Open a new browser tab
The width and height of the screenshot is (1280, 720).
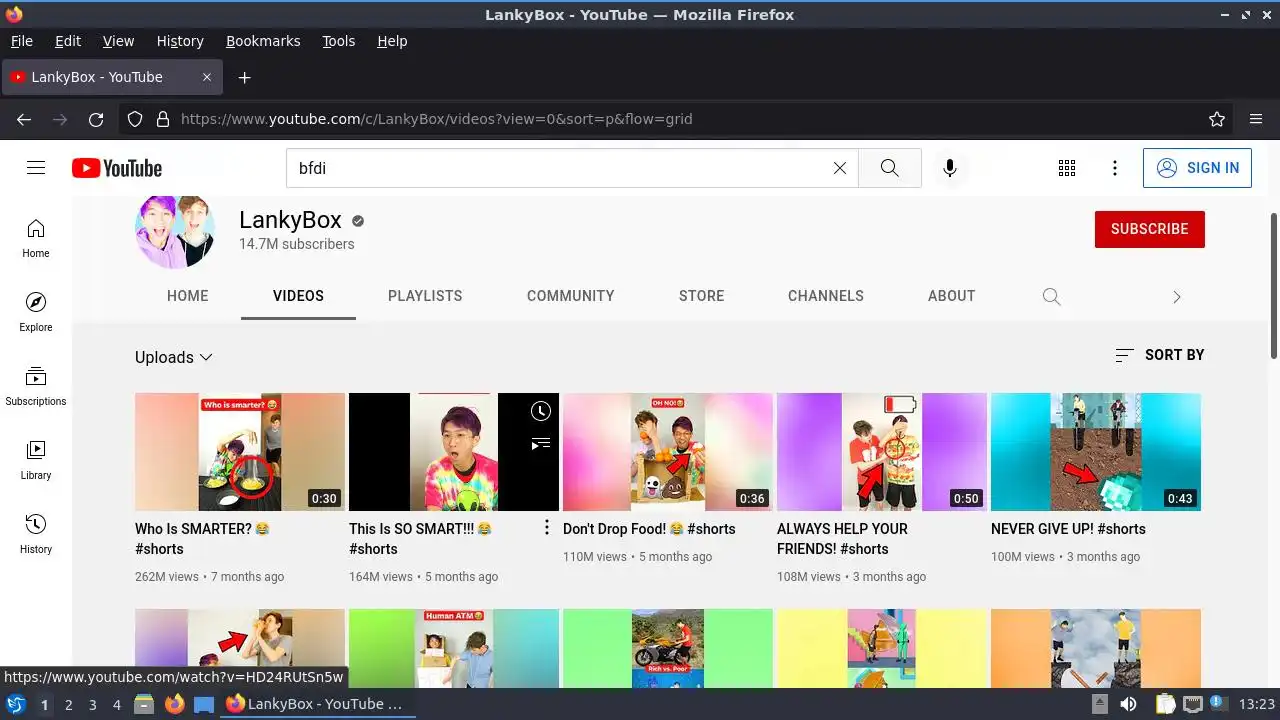(244, 77)
